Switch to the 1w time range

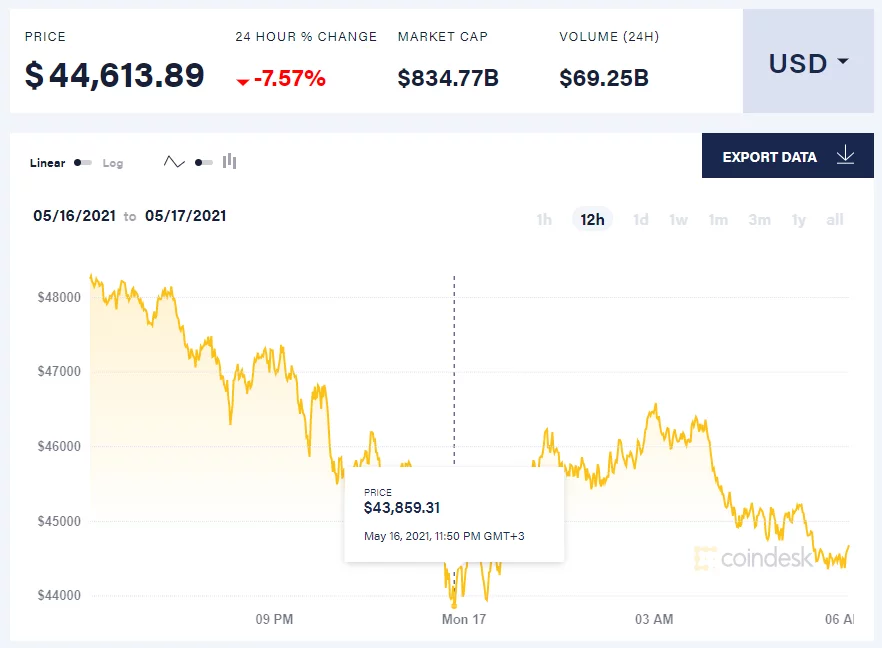(678, 220)
